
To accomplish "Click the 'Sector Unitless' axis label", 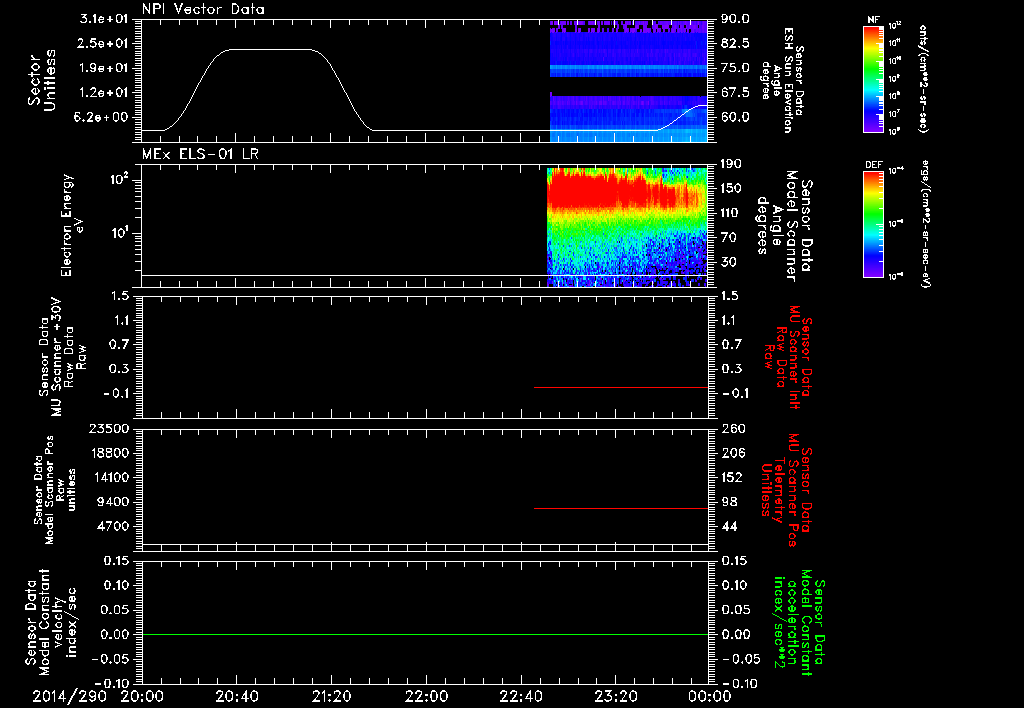I will click(42, 80).
